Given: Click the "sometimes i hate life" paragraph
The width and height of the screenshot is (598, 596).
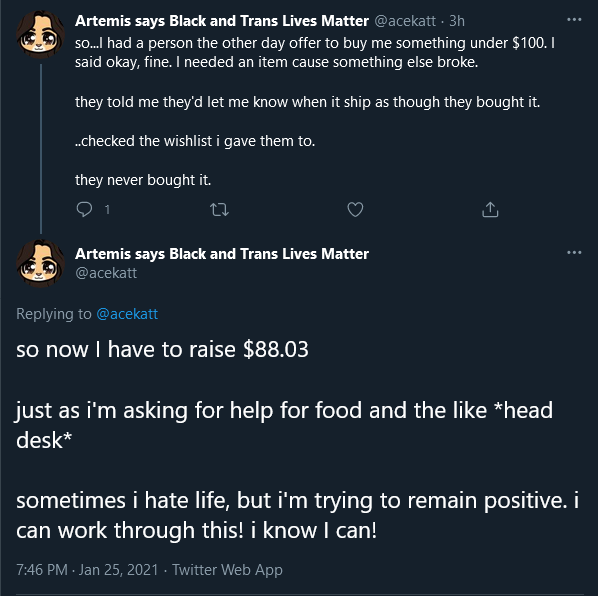Looking at the screenshot, I should [x=297, y=515].
